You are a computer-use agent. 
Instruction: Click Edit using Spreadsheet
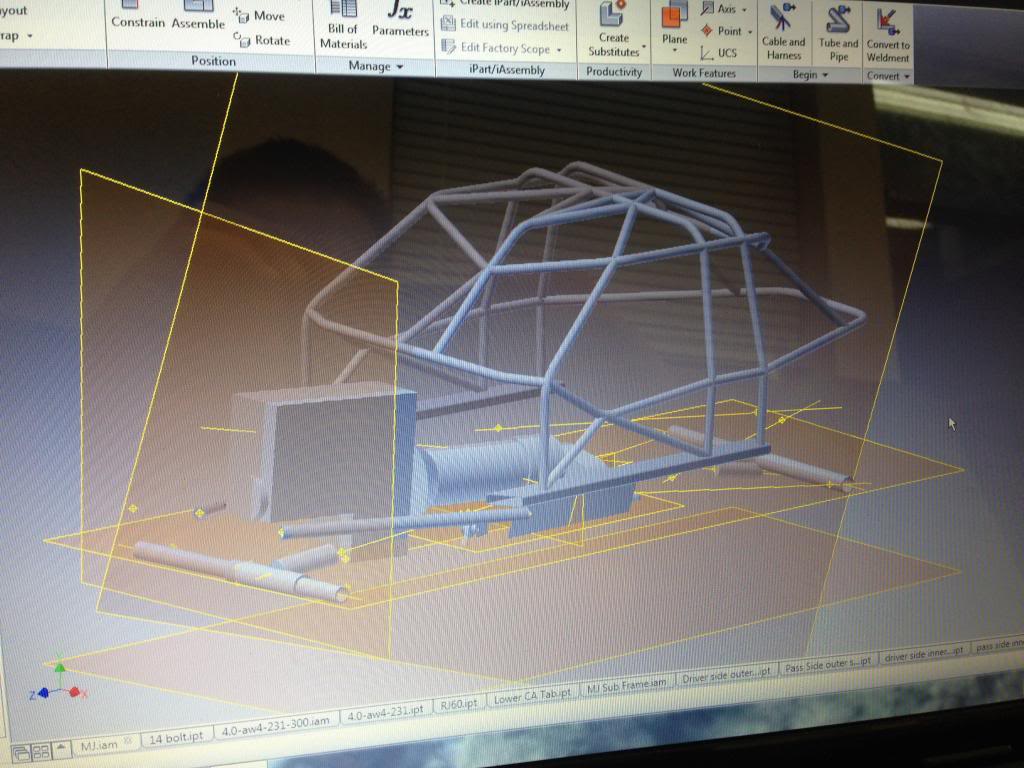coord(505,25)
